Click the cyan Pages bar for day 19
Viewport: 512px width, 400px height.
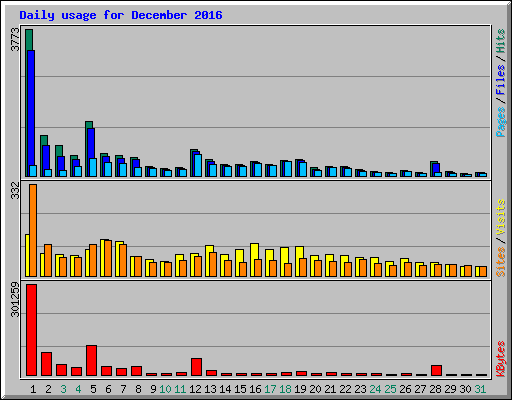tap(303, 169)
